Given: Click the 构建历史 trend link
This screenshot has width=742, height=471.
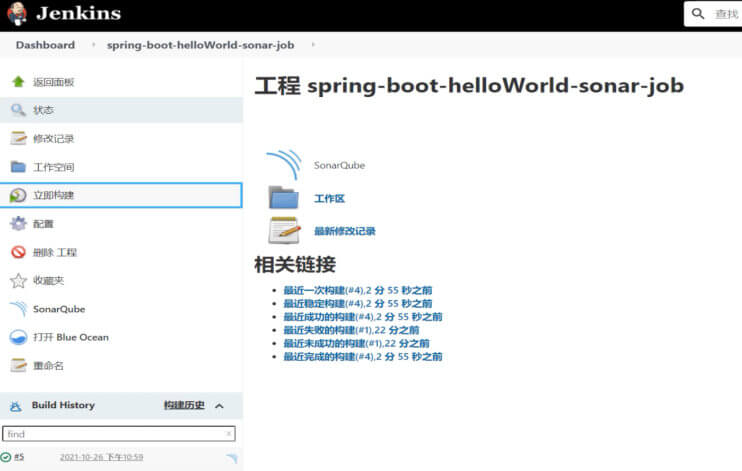Looking at the screenshot, I should pos(184,405).
